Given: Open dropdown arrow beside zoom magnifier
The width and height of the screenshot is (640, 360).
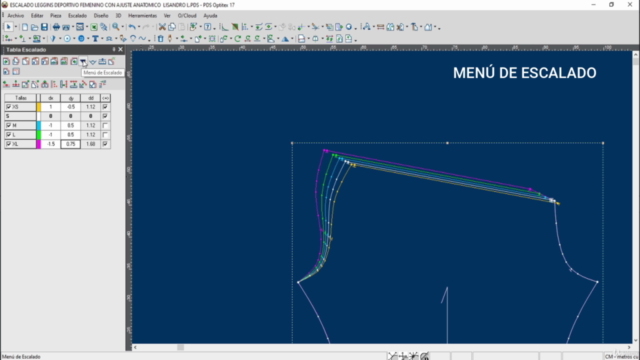Looking at the screenshot, I should pos(123,28).
